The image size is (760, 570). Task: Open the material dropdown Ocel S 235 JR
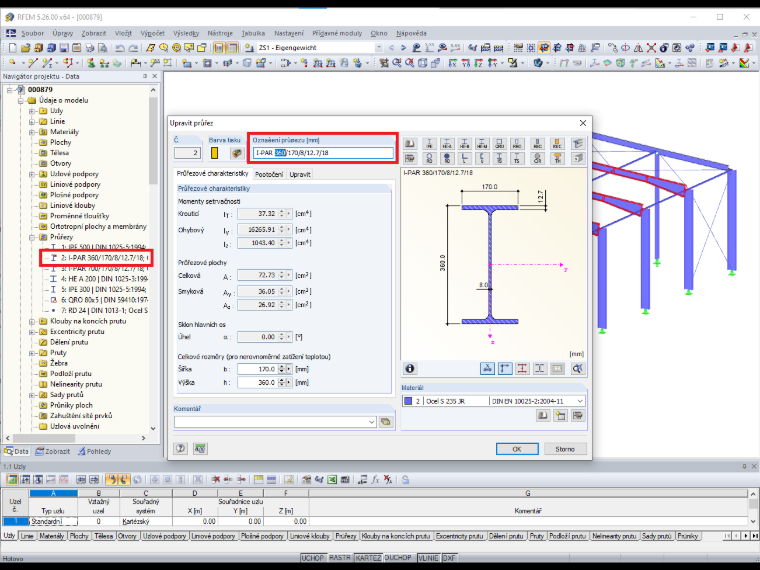(x=580, y=401)
